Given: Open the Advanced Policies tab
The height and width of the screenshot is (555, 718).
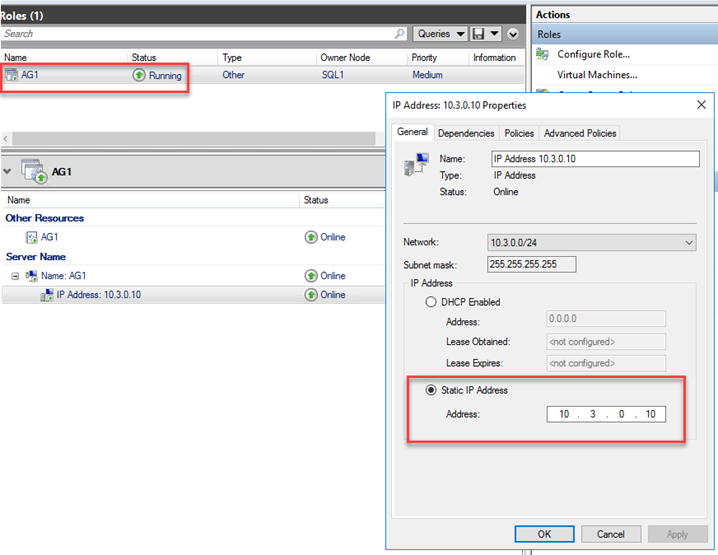Looking at the screenshot, I should tap(580, 133).
